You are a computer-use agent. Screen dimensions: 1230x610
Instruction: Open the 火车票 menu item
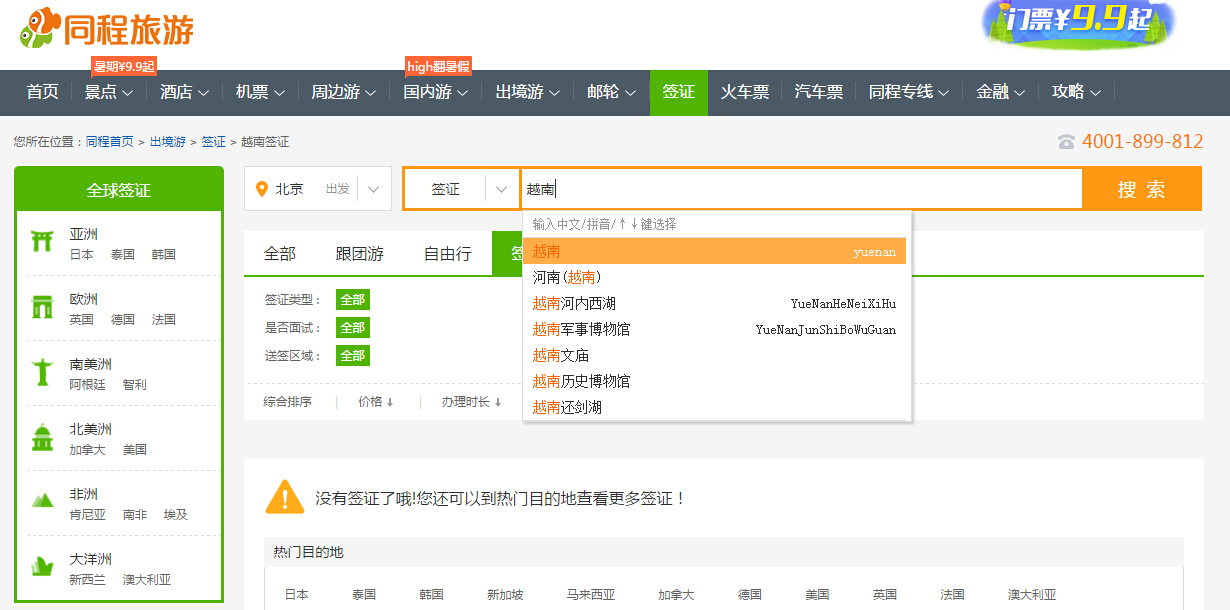pyautogui.click(x=745, y=92)
